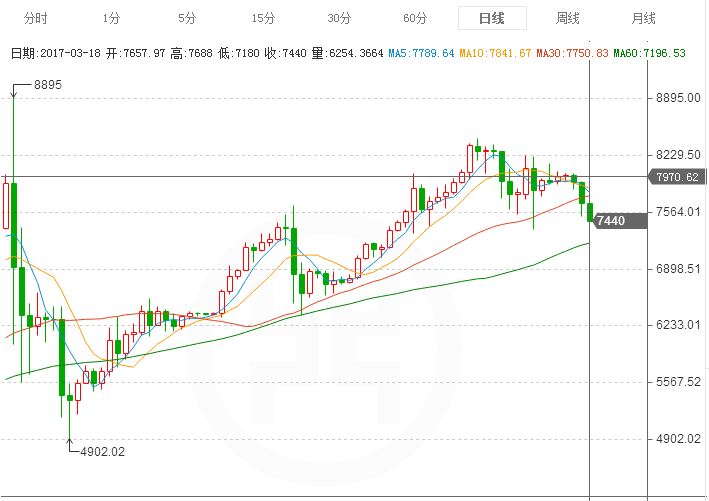Click the opening price 开:7657.97
The height and width of the screenshot is (501, 709).
pyautogui.click(x=136, y=53)
